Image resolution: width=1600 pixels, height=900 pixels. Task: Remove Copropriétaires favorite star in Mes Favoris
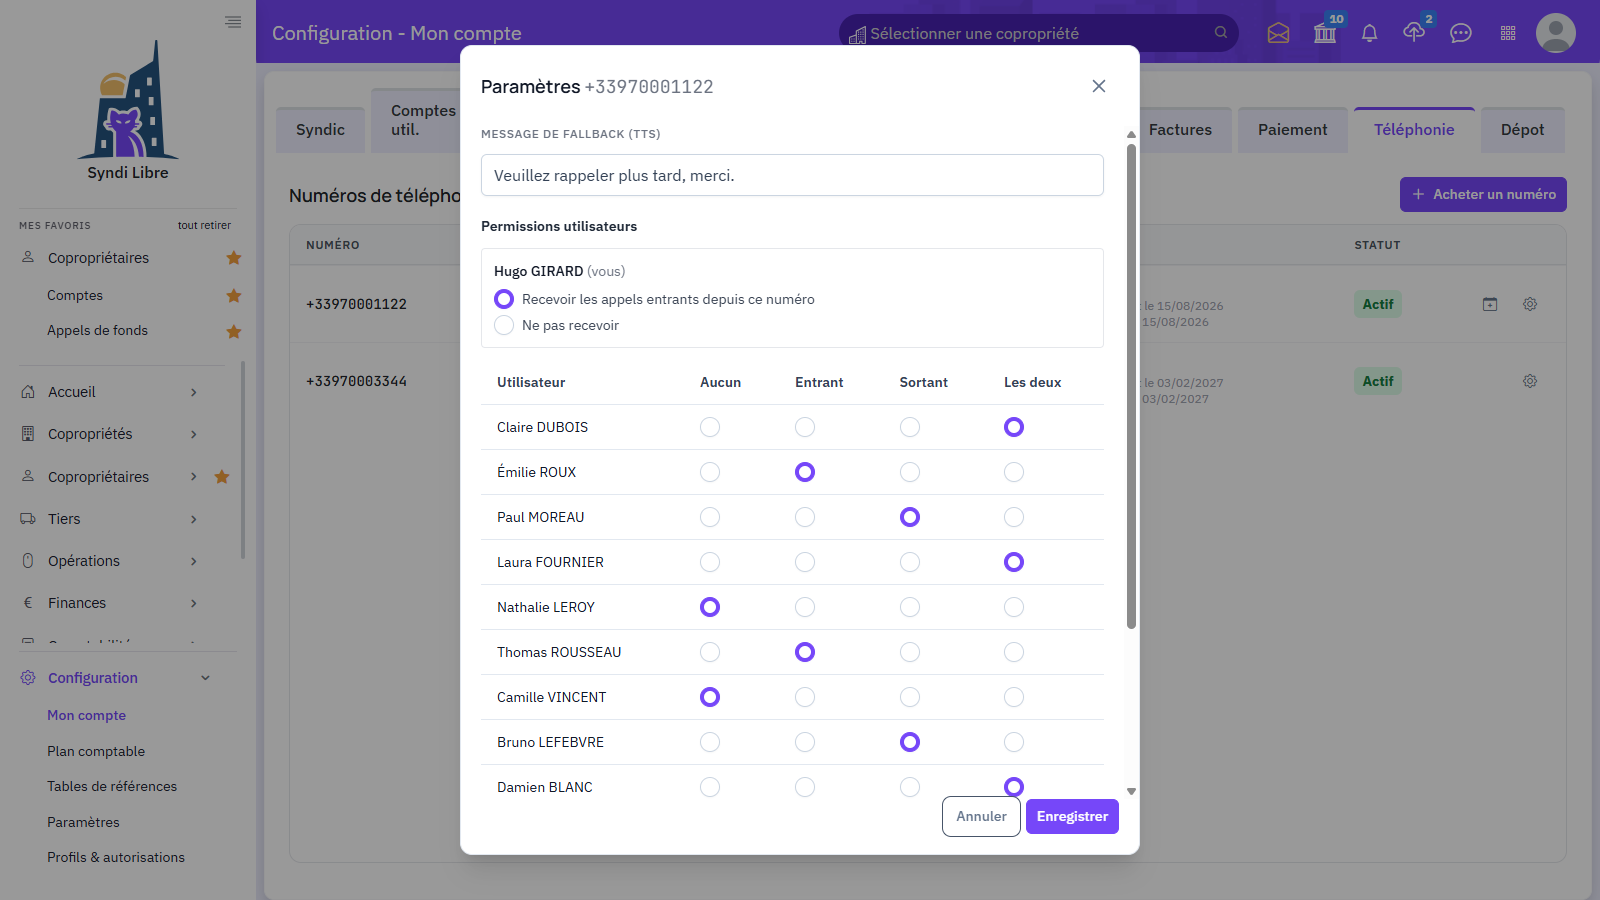point(234,258)
